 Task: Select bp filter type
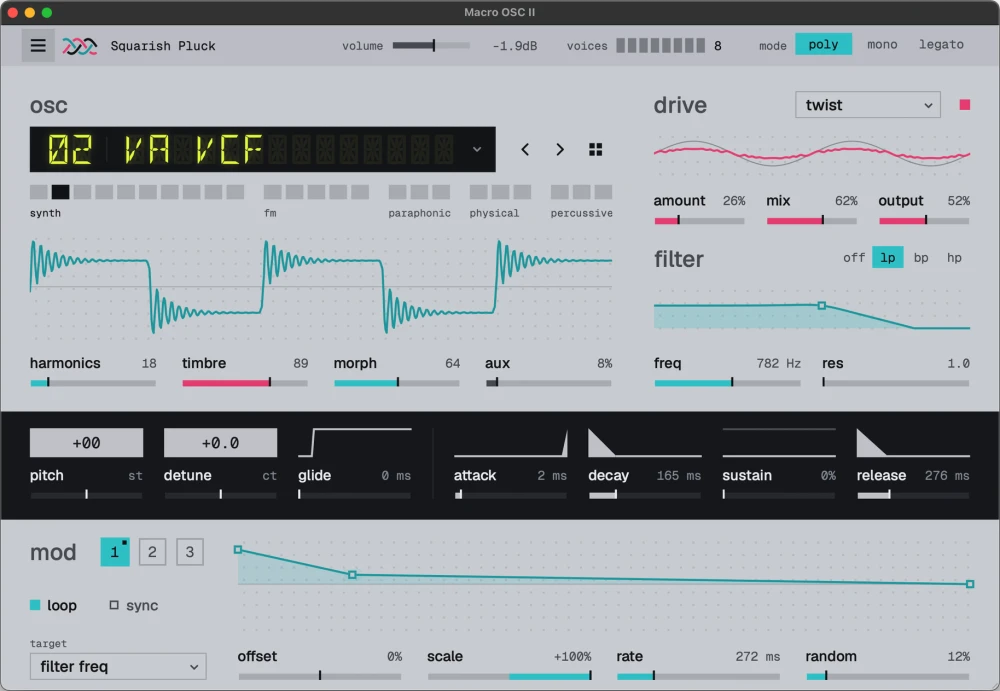click(921, 258)
